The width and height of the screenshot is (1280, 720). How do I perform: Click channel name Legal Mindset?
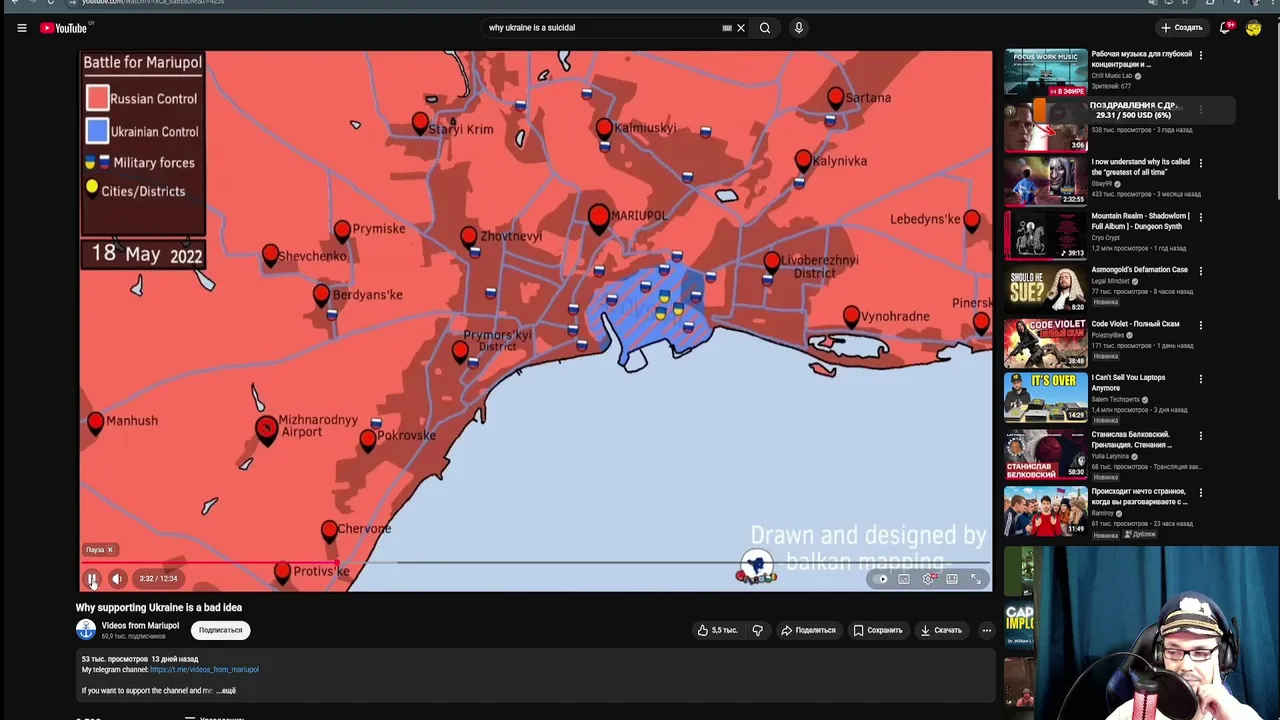[1110, 281]
